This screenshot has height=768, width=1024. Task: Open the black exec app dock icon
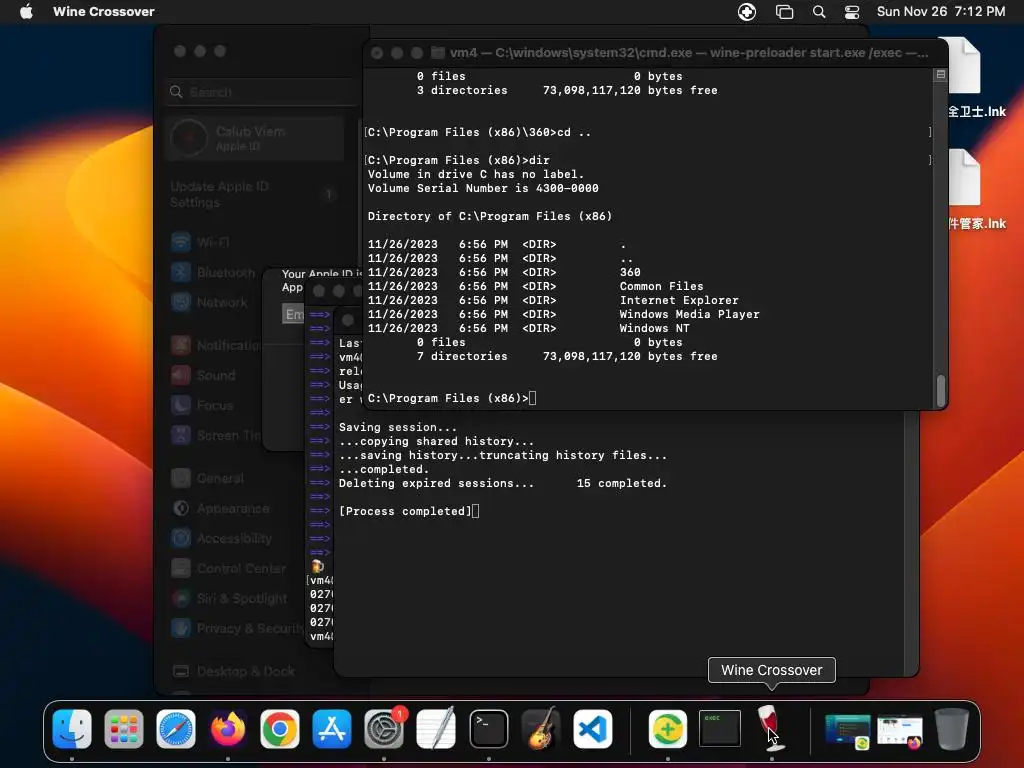(720, 729)
